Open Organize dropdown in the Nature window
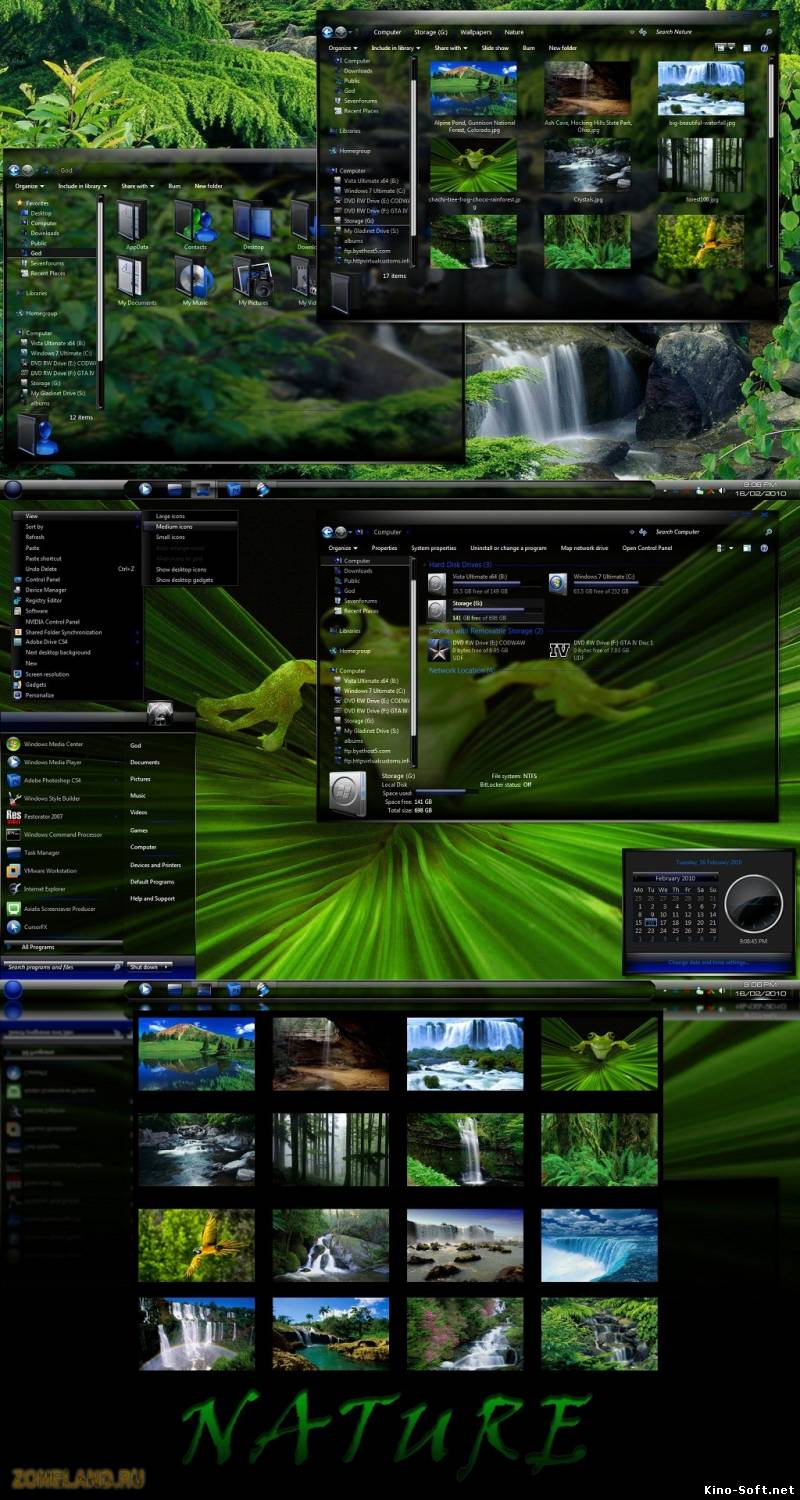The width and height of the screenshot is (800, 1500). (343, 48)
